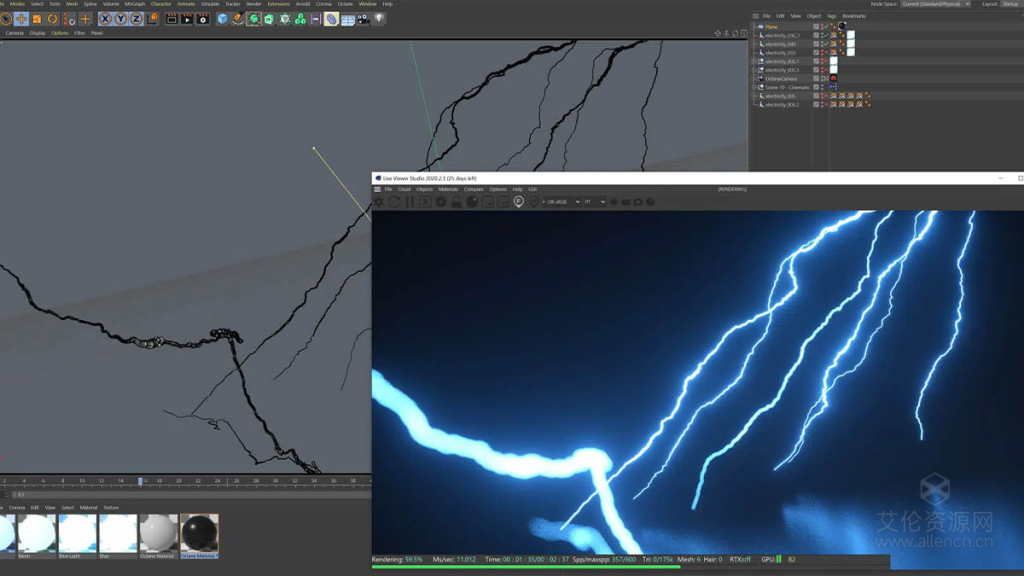Viewport: 1024px width, 576px height.
Task: Toggle layer checkbox for Plane
Action: 816,27
